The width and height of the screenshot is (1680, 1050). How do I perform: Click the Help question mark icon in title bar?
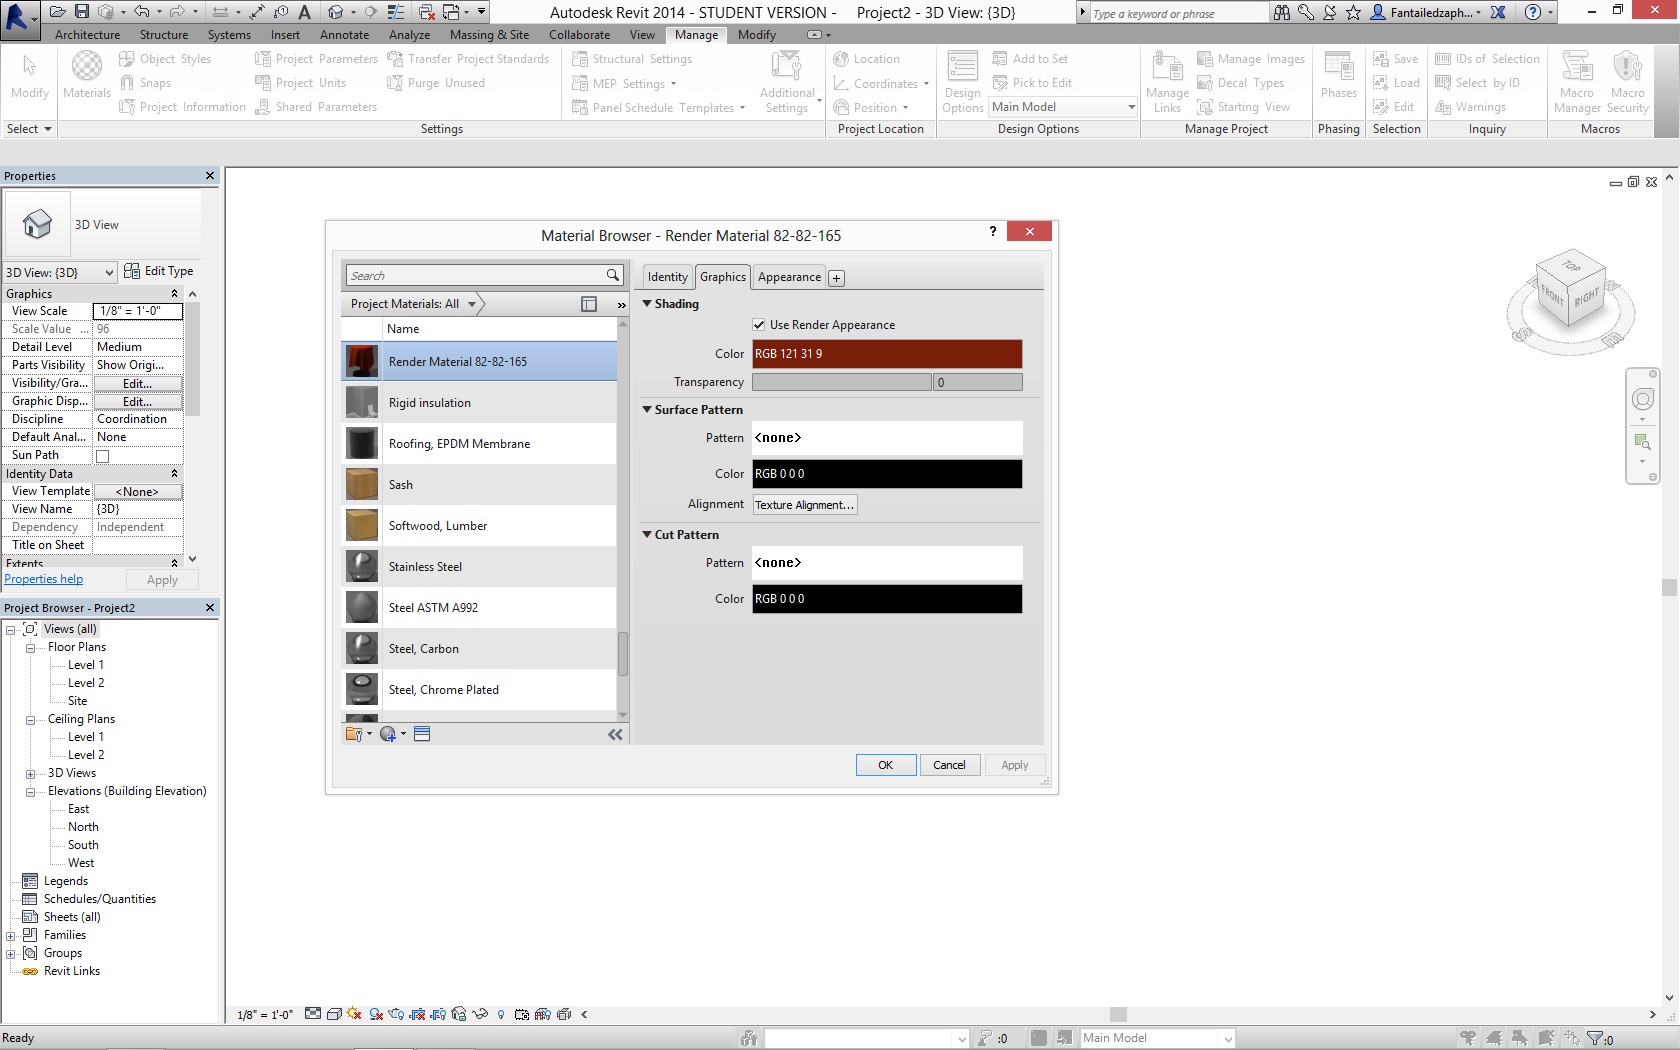(1533, 12)
